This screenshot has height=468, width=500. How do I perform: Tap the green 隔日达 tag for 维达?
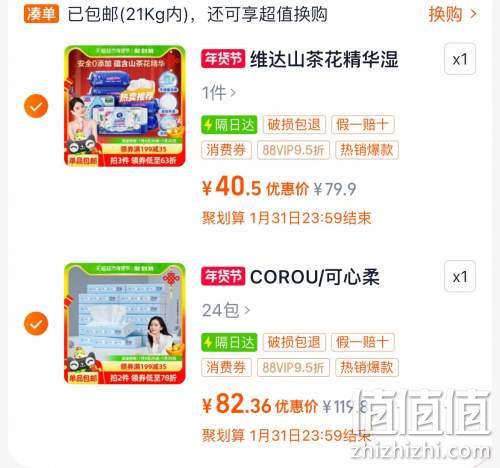pyautogui.click(x=229, y=125)
